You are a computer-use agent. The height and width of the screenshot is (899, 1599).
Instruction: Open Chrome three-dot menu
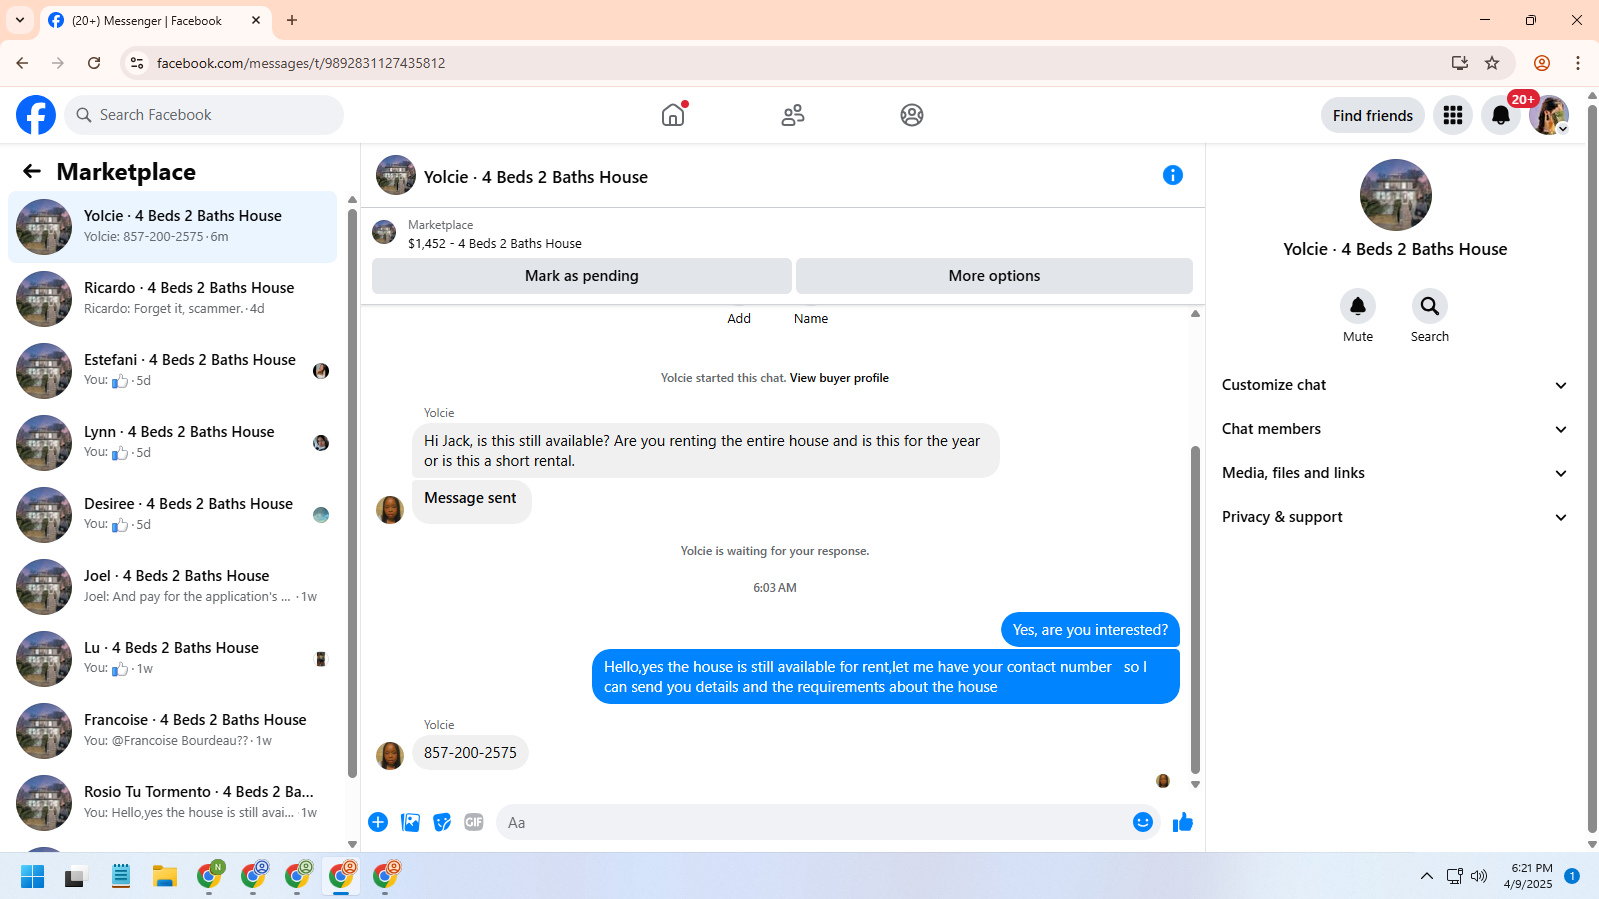point(1578,63)
